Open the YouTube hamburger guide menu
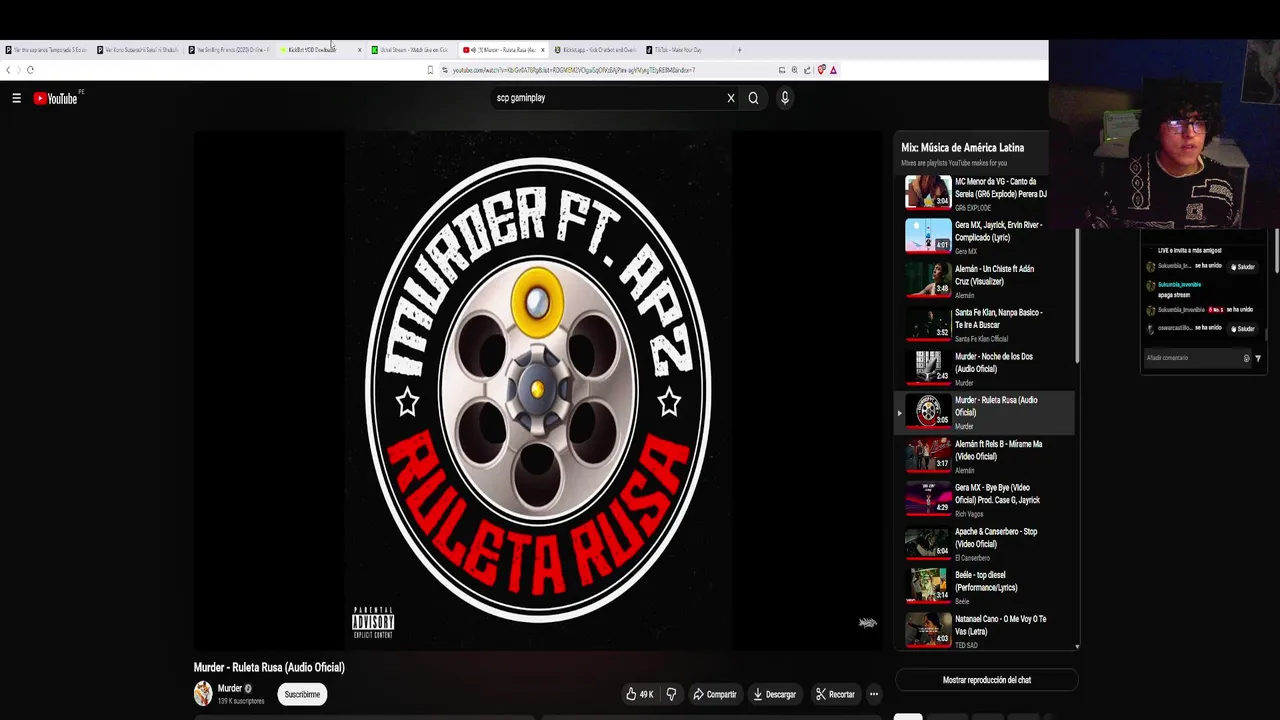 [16, 98]
